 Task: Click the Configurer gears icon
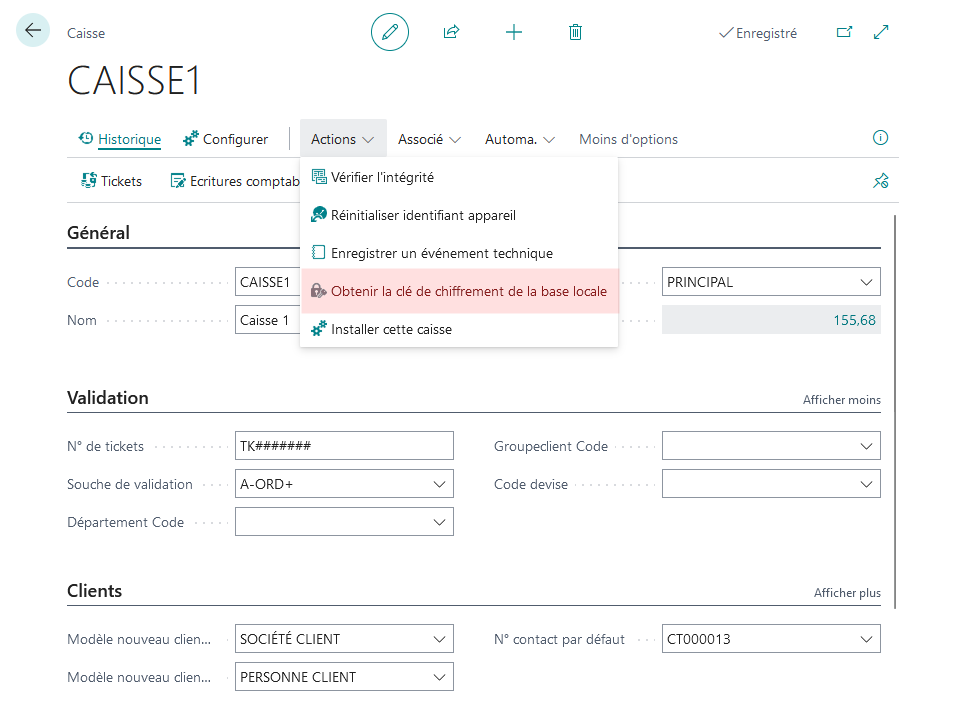(x=191, y=139)
